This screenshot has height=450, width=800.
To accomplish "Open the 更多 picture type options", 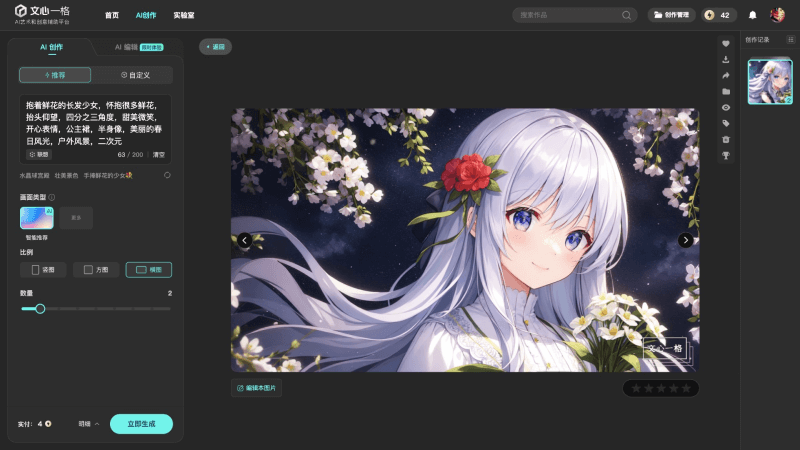I will click(76, 217).
